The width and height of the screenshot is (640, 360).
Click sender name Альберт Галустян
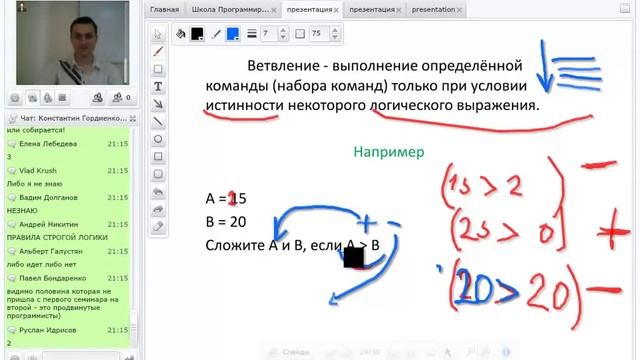[x=51, y=251]
